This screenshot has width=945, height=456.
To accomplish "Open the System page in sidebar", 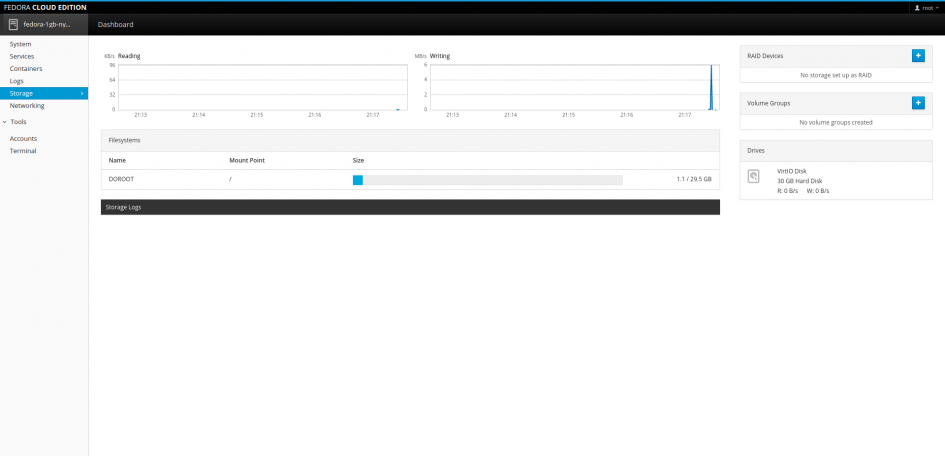I will pos(20,44).
